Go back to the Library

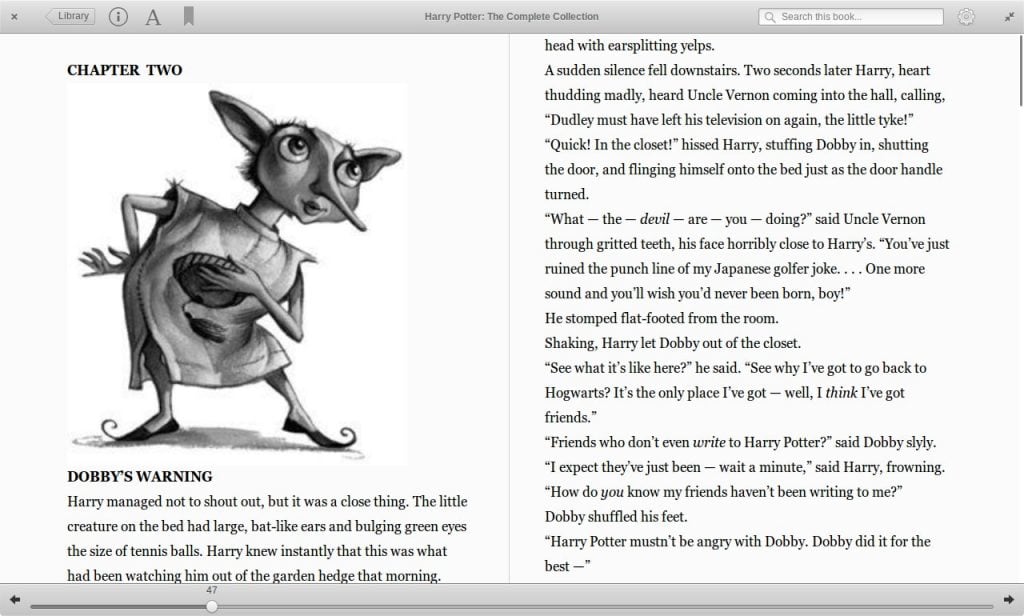[x=70, y=16]
